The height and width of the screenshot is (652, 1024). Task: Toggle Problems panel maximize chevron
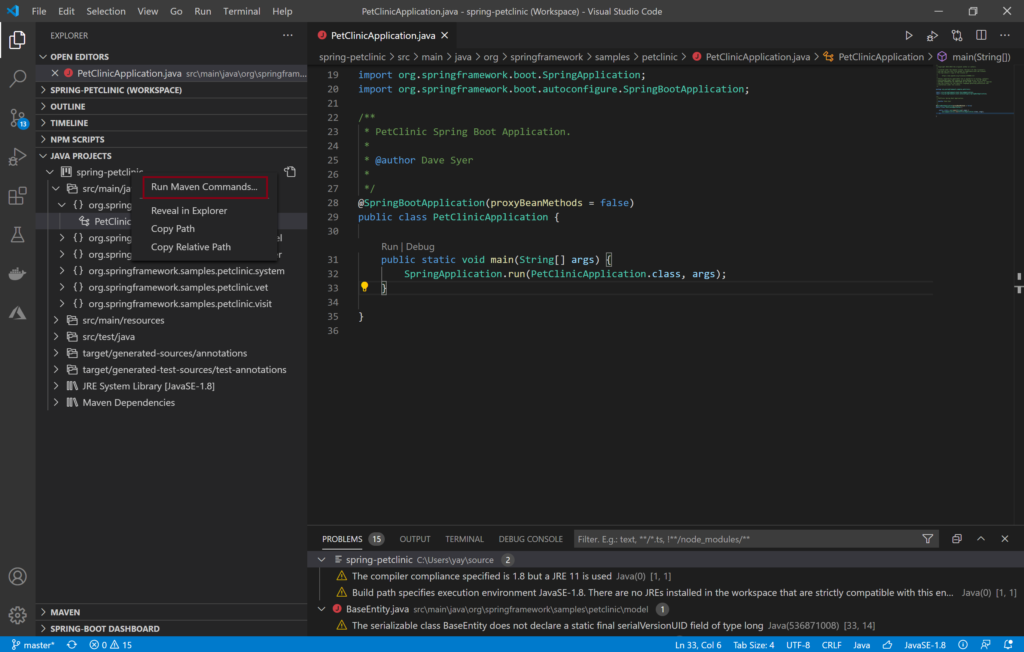coord(981,538)
